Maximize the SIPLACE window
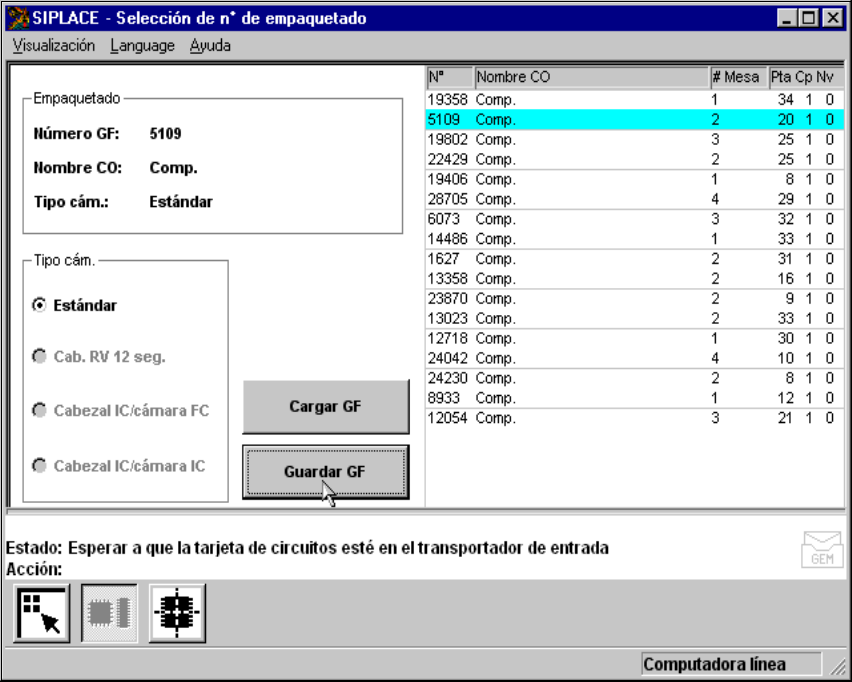Image resolution: width=852 pixels, height=682 pixels. point(809,18)
